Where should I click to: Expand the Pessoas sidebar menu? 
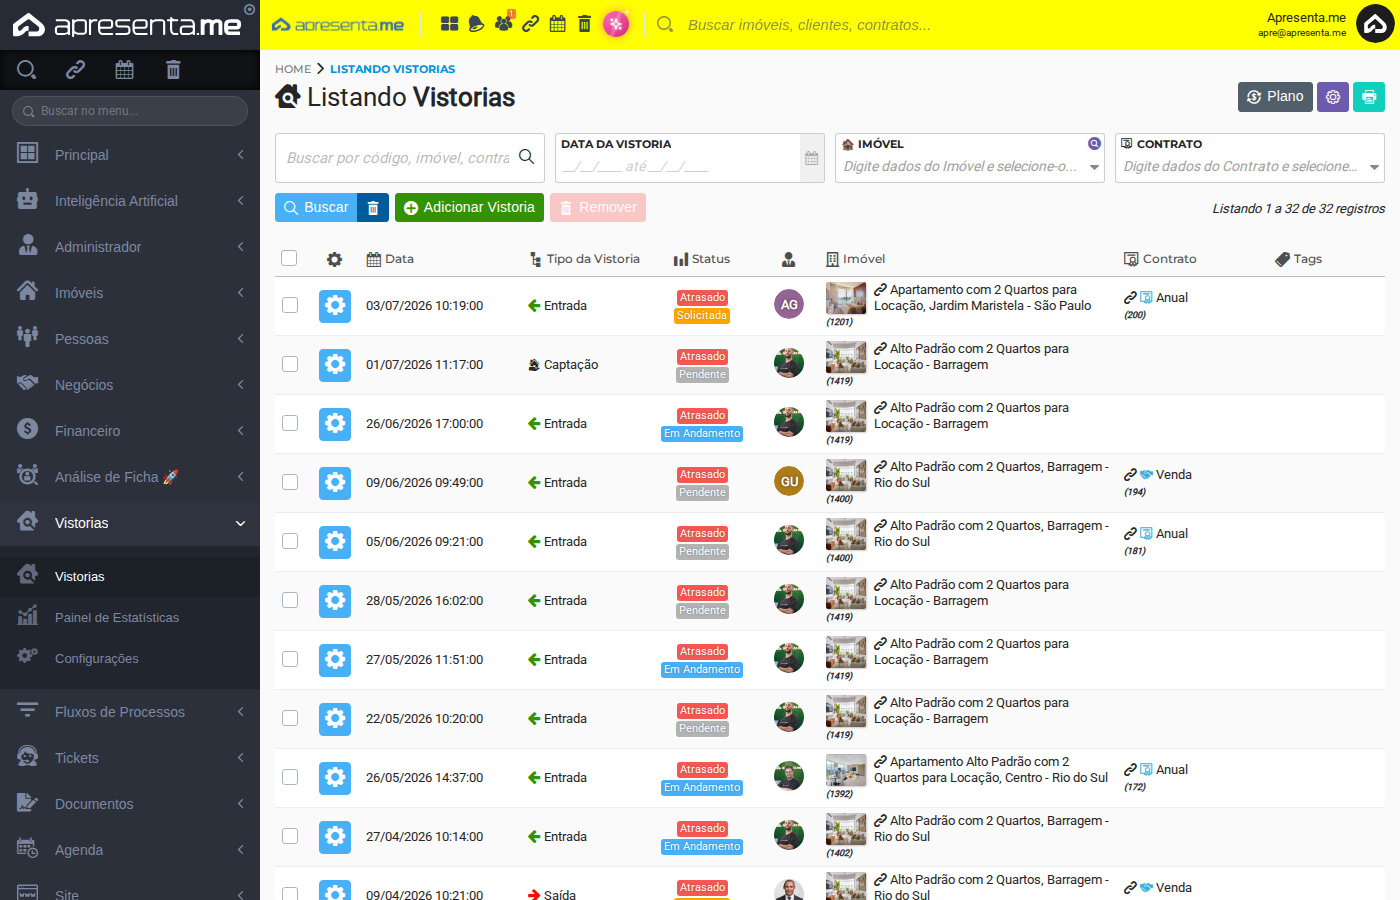coord(130,339)
